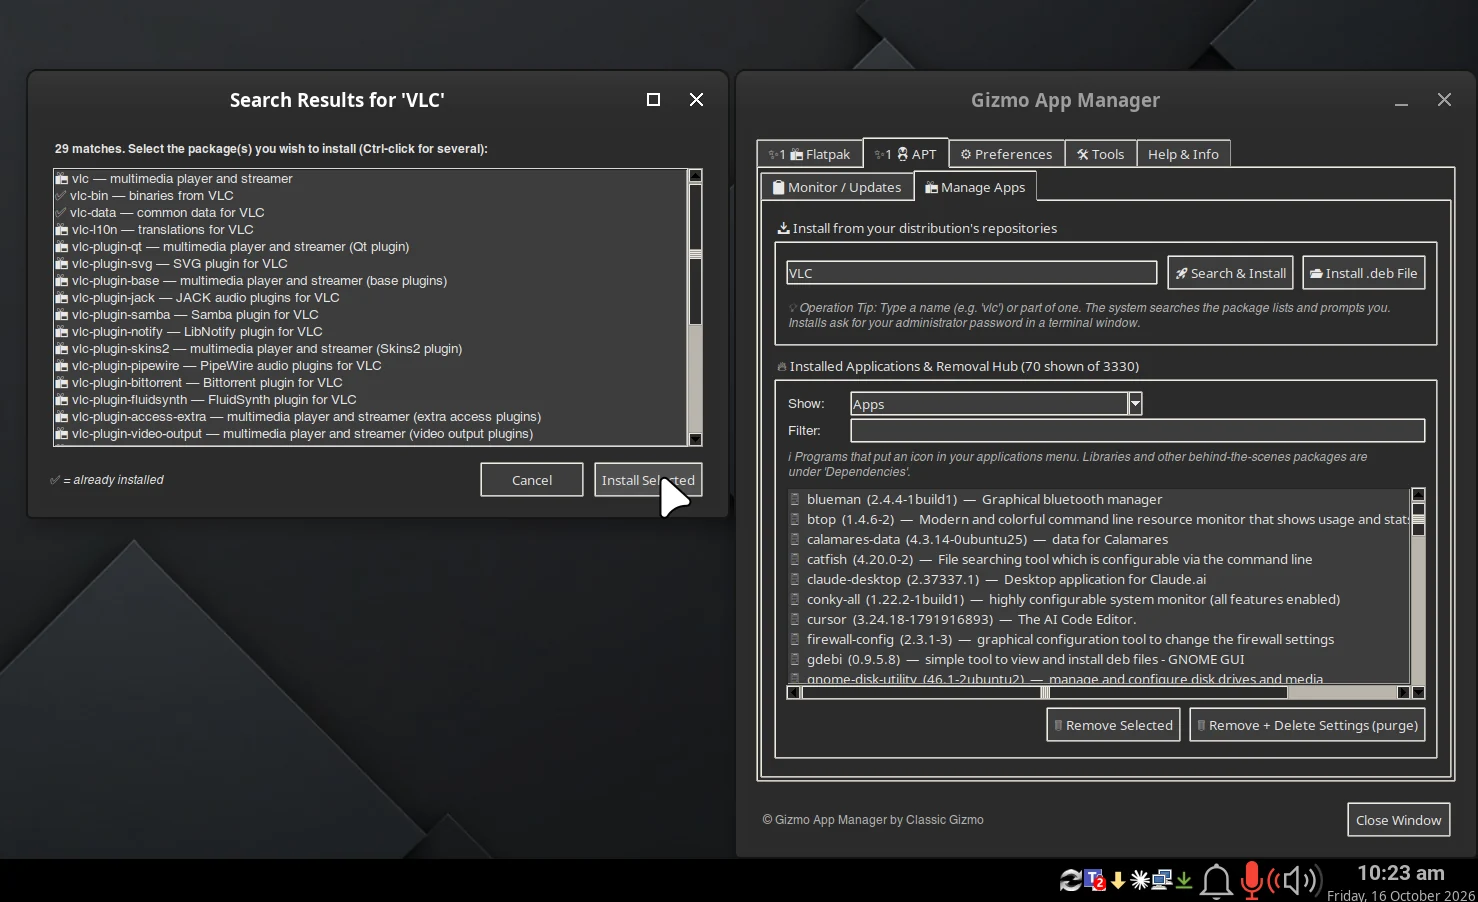Click the installed checkmark next to vlc-data

tap(62, 213)
